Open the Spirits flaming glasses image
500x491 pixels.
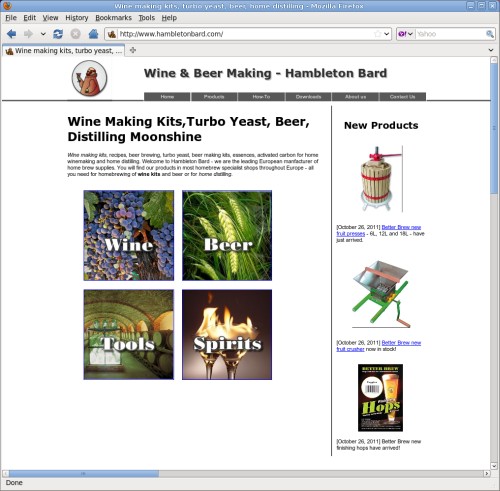(227, 334)
